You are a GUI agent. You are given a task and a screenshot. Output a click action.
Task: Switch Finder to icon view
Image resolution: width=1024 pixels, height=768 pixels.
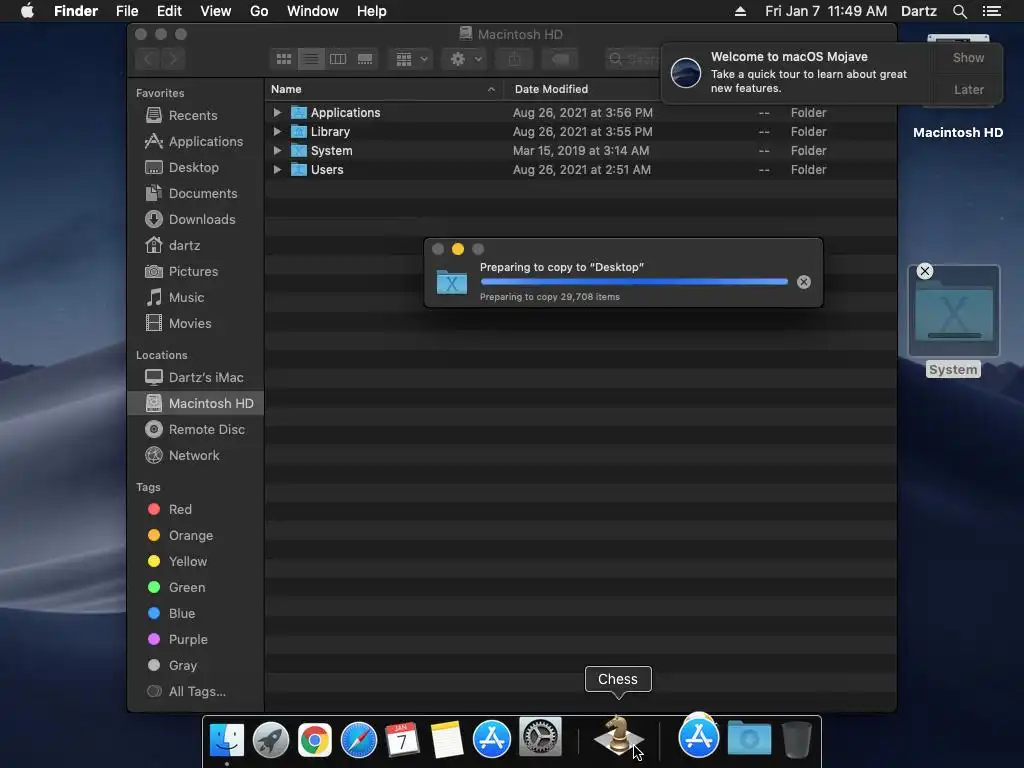[x=283, y=59]
